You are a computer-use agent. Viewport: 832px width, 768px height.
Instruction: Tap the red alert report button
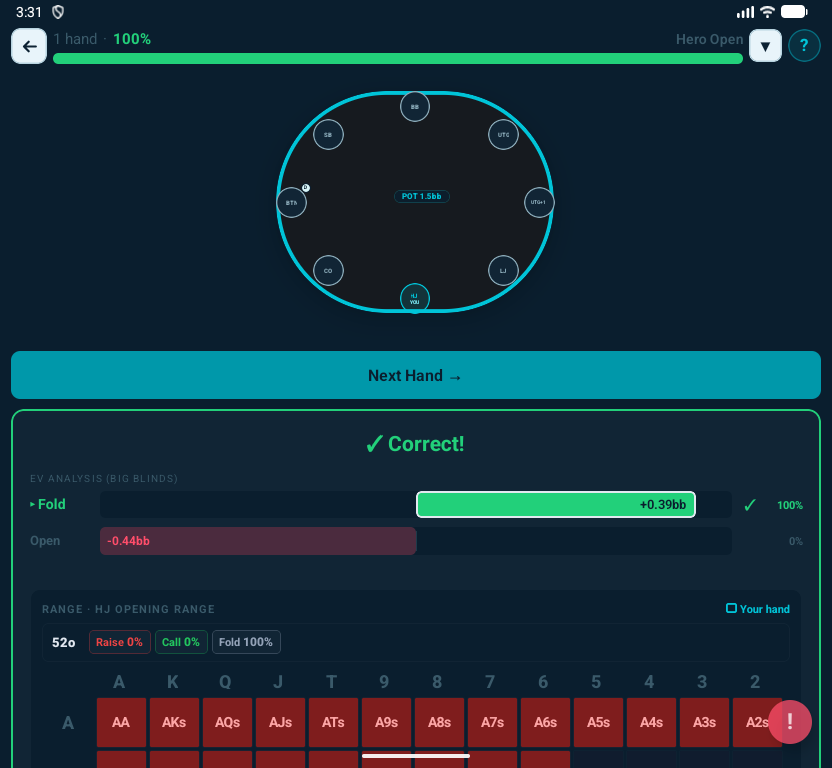pos(790,722)
